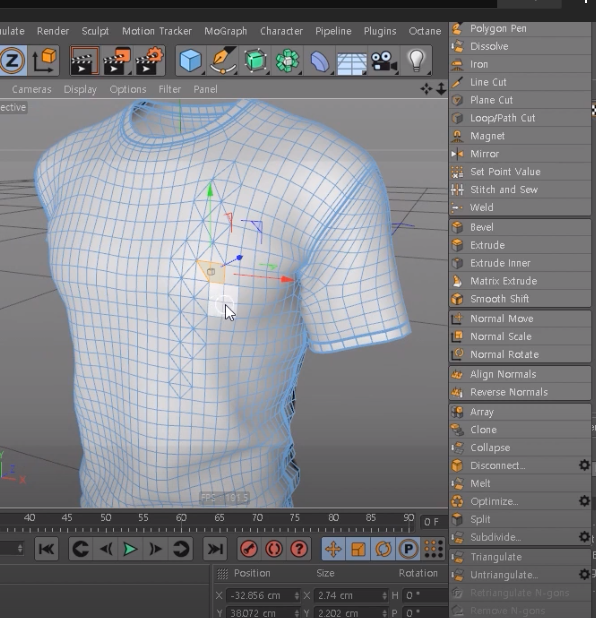
Task: Open viewport Filter menu
Action: [x=169, y=89]
